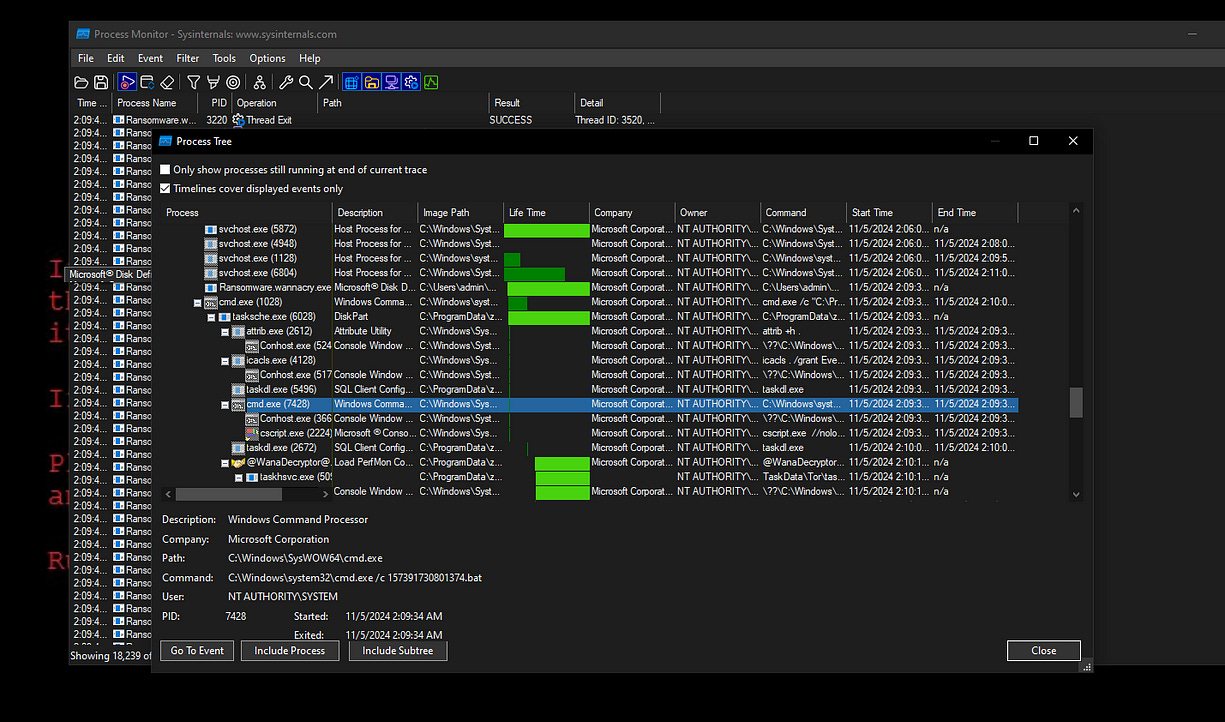Click the Include Subtree button
The height and width of the screenshot is (722, 1225).
tap(398, 650)
